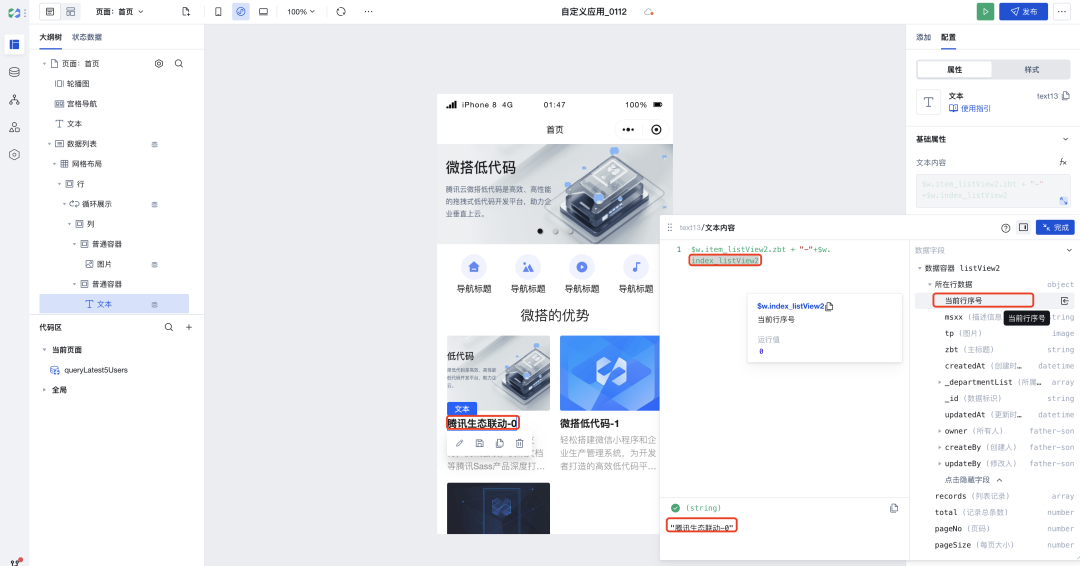Switch to single-pane layout toggle
This screenshot has width=1080, height=566.
coord(50,12)
